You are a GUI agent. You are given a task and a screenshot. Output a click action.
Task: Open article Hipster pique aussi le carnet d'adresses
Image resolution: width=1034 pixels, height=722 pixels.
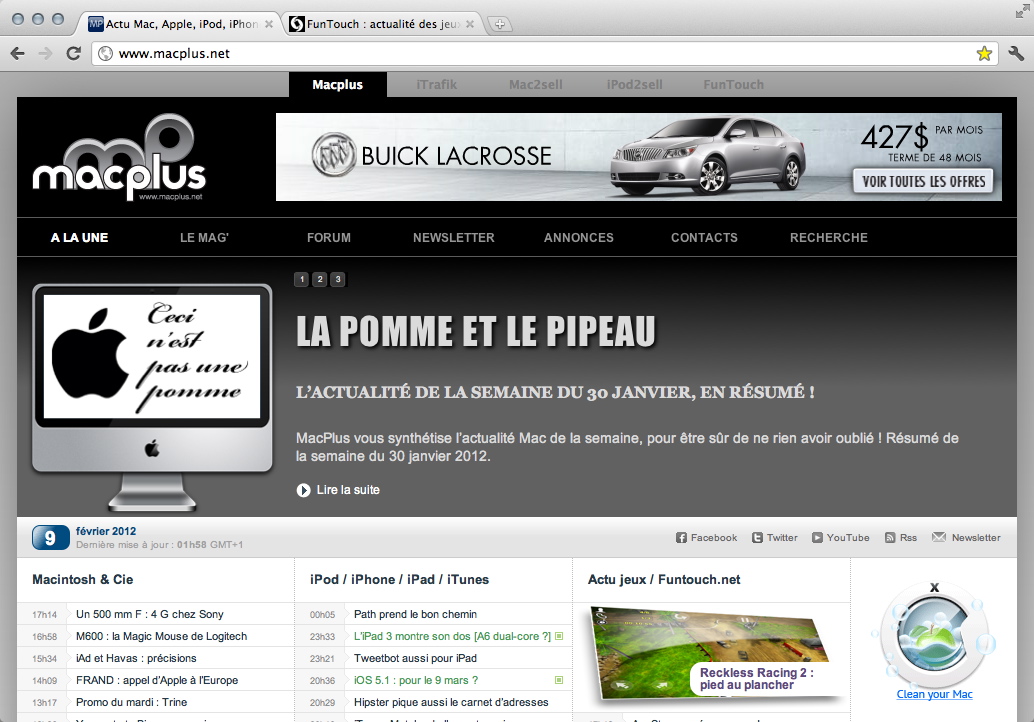click(451, 702)
